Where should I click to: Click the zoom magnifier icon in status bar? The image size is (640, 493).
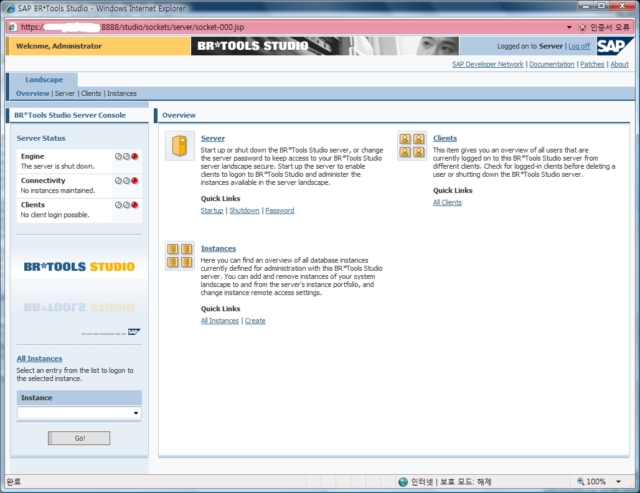pyautogui.click(x=580, y=482)
